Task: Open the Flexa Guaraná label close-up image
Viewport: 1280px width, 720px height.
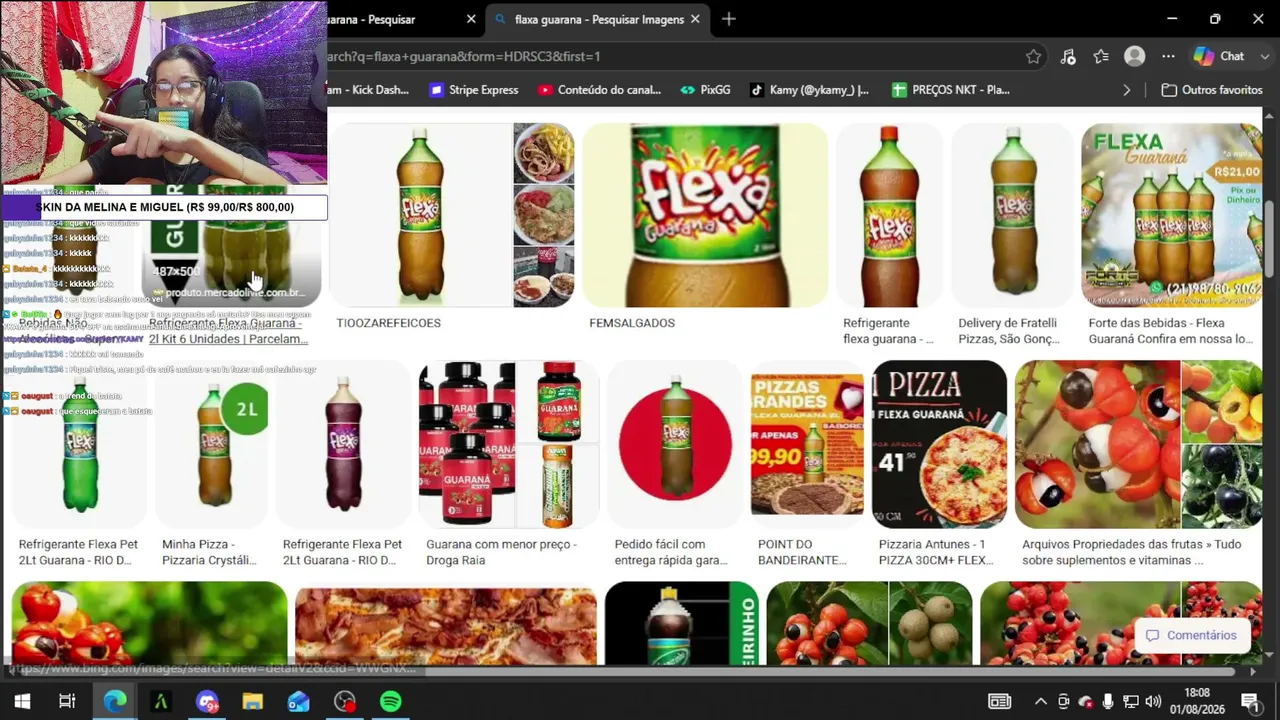Action: (x=705, y=215)
